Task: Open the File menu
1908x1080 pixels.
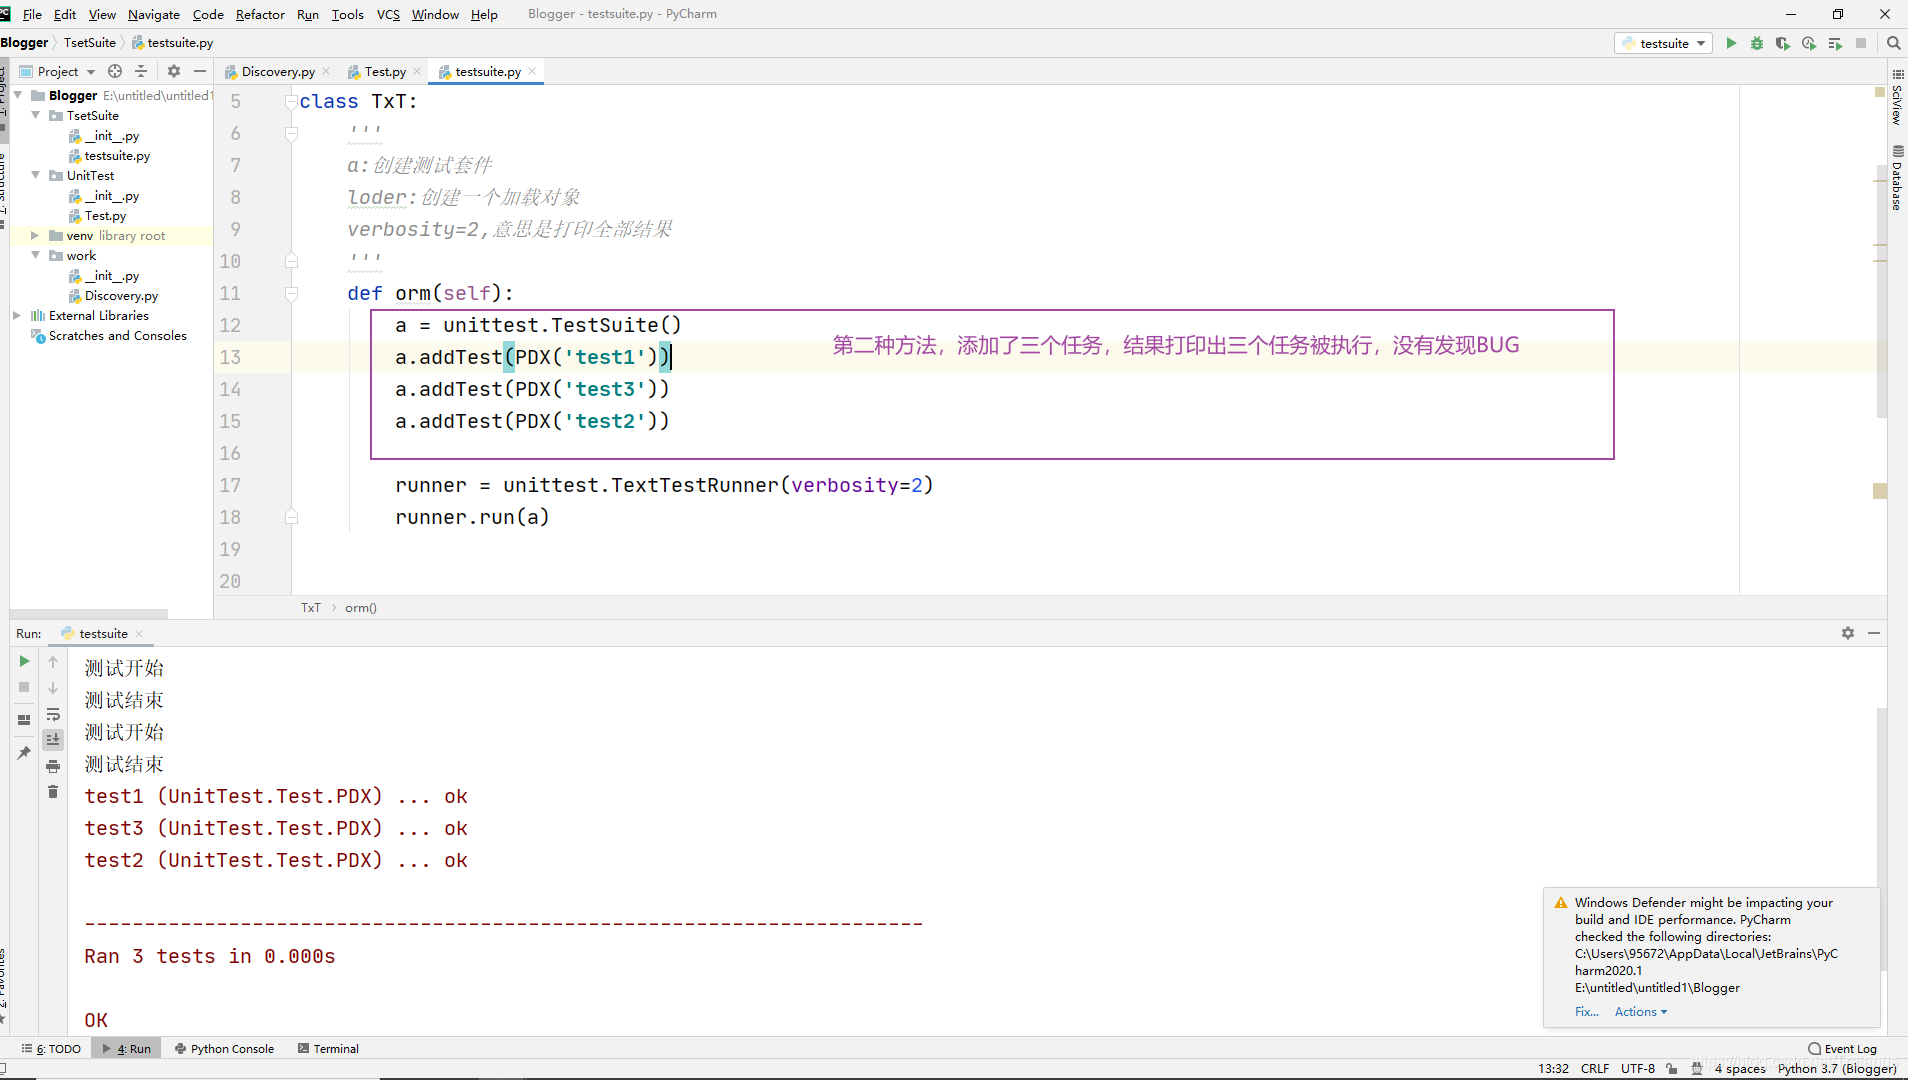Action: 32,14
